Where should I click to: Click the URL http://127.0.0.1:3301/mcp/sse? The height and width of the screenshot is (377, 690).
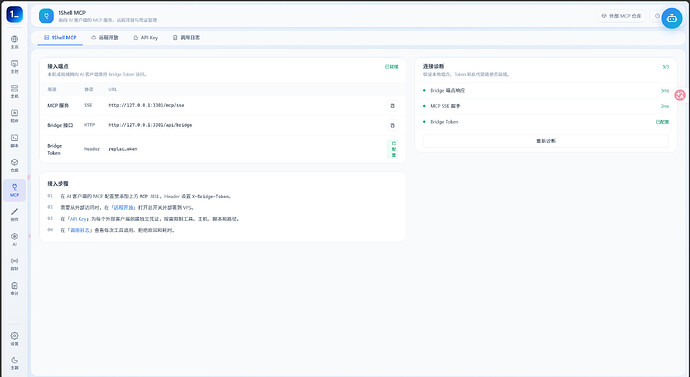point(147,106)
